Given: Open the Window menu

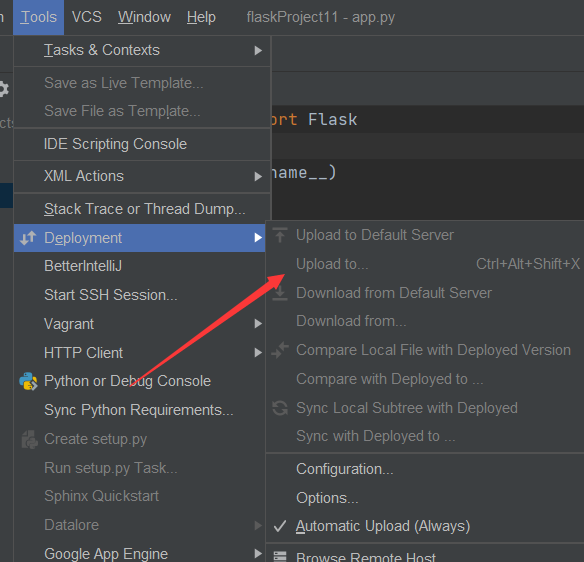Looking at the screenshot, I should 144,17.
